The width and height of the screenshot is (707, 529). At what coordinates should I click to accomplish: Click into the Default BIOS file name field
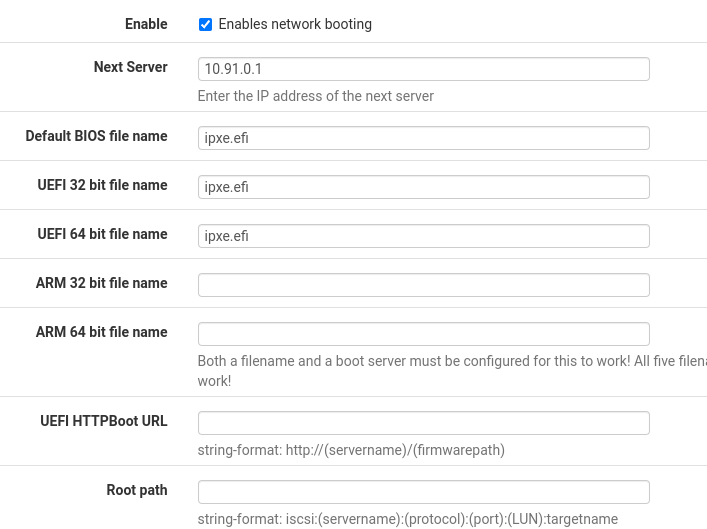[423, 138]
